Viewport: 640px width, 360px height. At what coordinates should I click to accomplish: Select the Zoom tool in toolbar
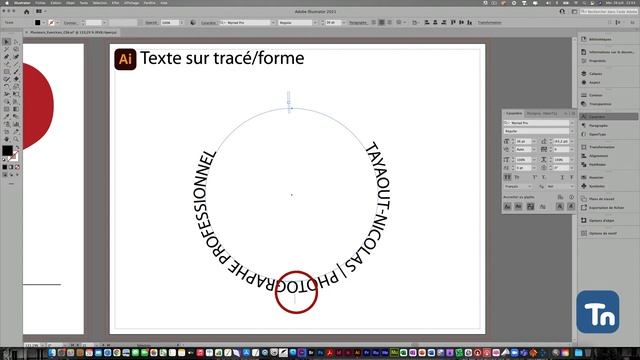point(16,139)
